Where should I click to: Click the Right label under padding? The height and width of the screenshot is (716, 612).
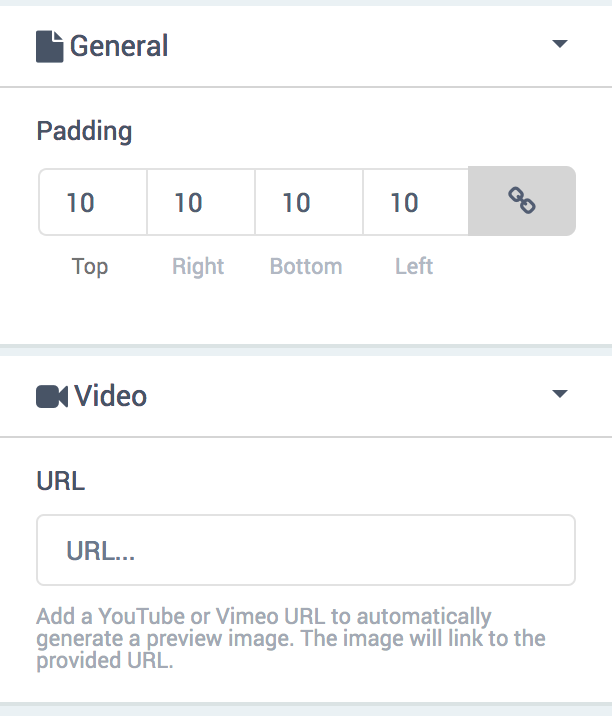[x=198, y=266]
